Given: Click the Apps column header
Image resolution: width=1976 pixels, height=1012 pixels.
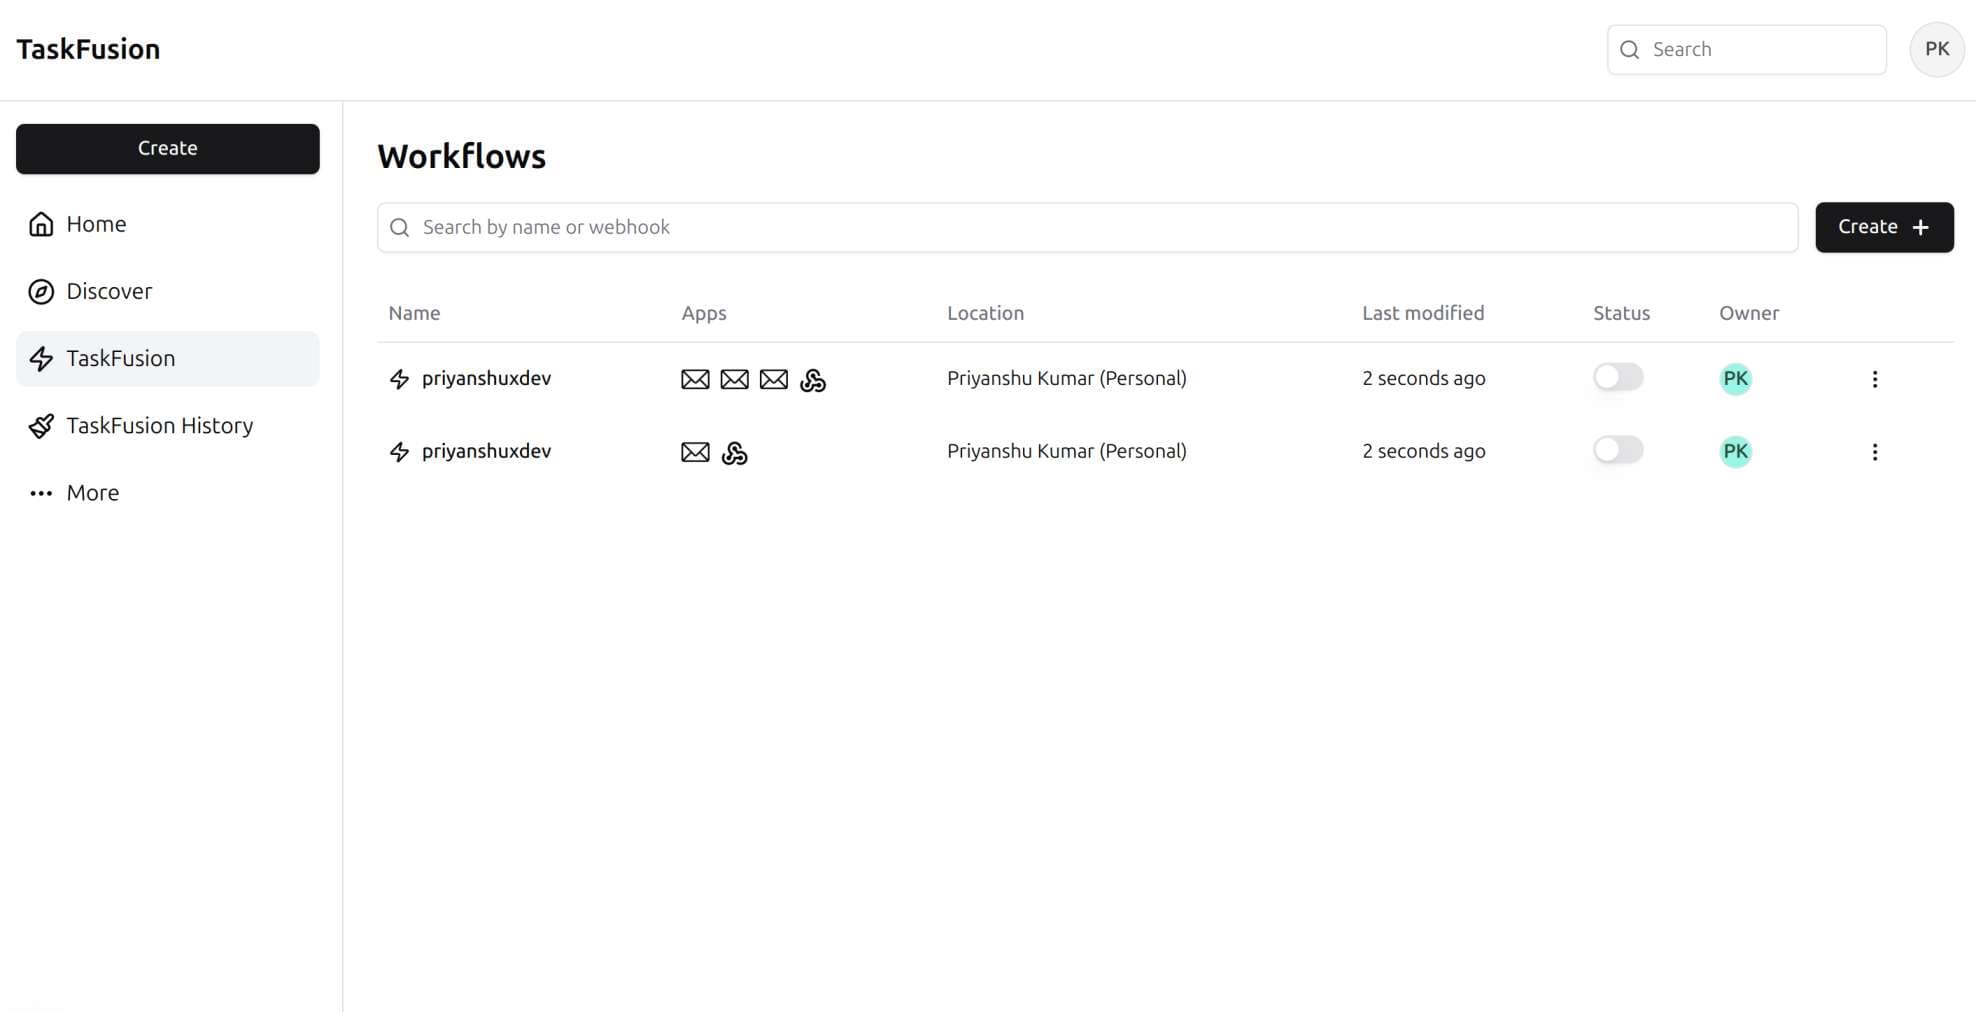Looking at the screenshot, I should click(704, 313).
